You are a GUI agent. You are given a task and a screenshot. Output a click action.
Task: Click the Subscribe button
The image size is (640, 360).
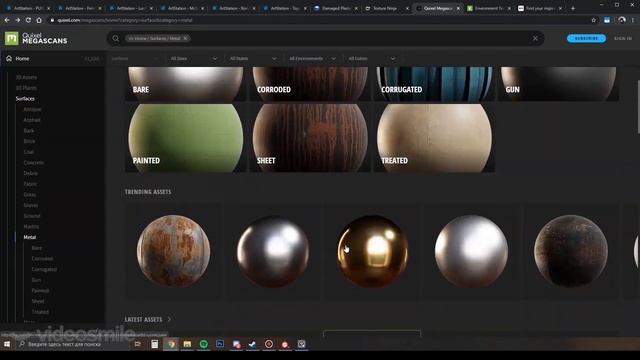pyautogui.click(x=586, y=38)
